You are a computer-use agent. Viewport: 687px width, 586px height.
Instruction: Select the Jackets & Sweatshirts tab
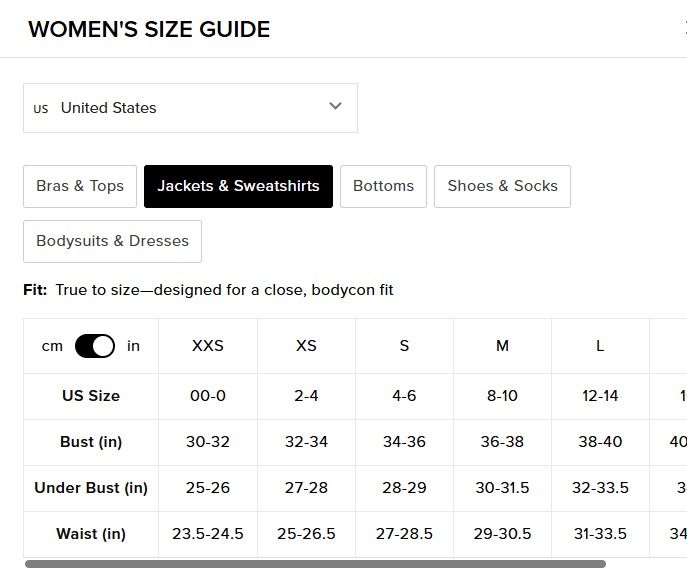click(x=238, y=186)
